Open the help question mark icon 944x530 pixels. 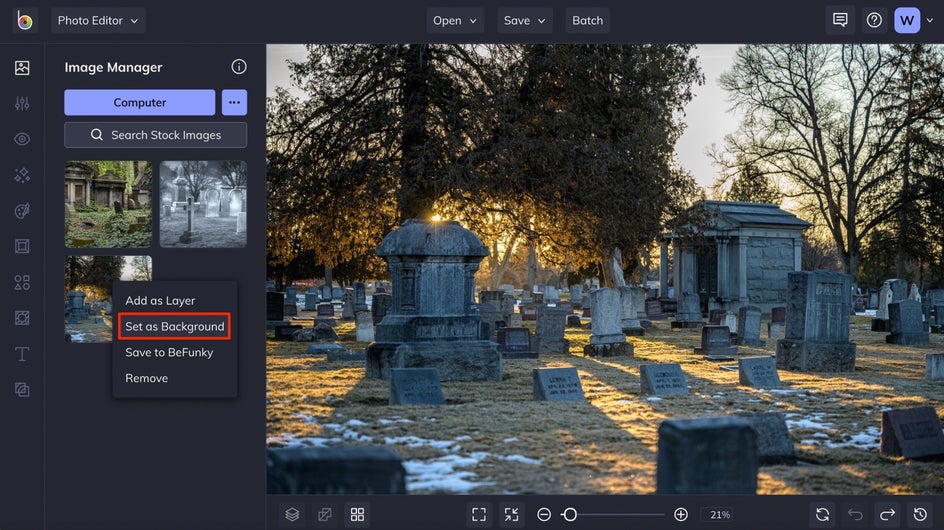[x=874, y=20]
